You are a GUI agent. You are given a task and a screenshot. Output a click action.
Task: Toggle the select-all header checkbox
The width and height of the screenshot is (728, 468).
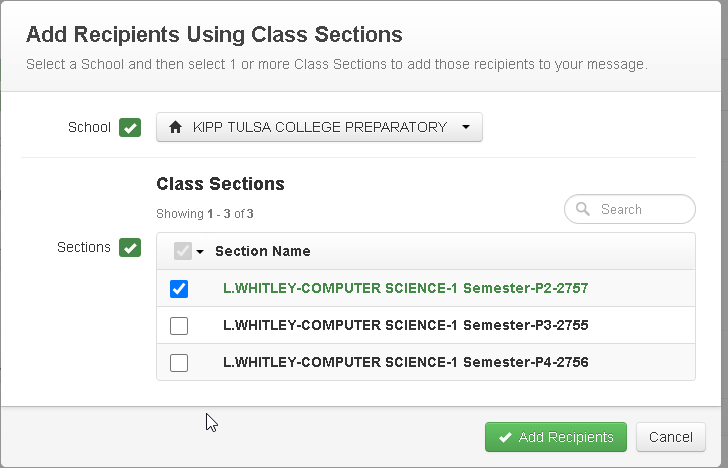pos(182,251)
